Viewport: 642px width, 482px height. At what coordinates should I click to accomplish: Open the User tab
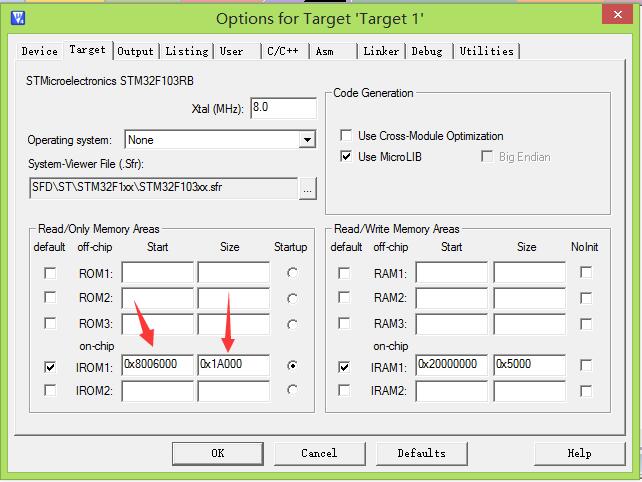coord(231,51)
